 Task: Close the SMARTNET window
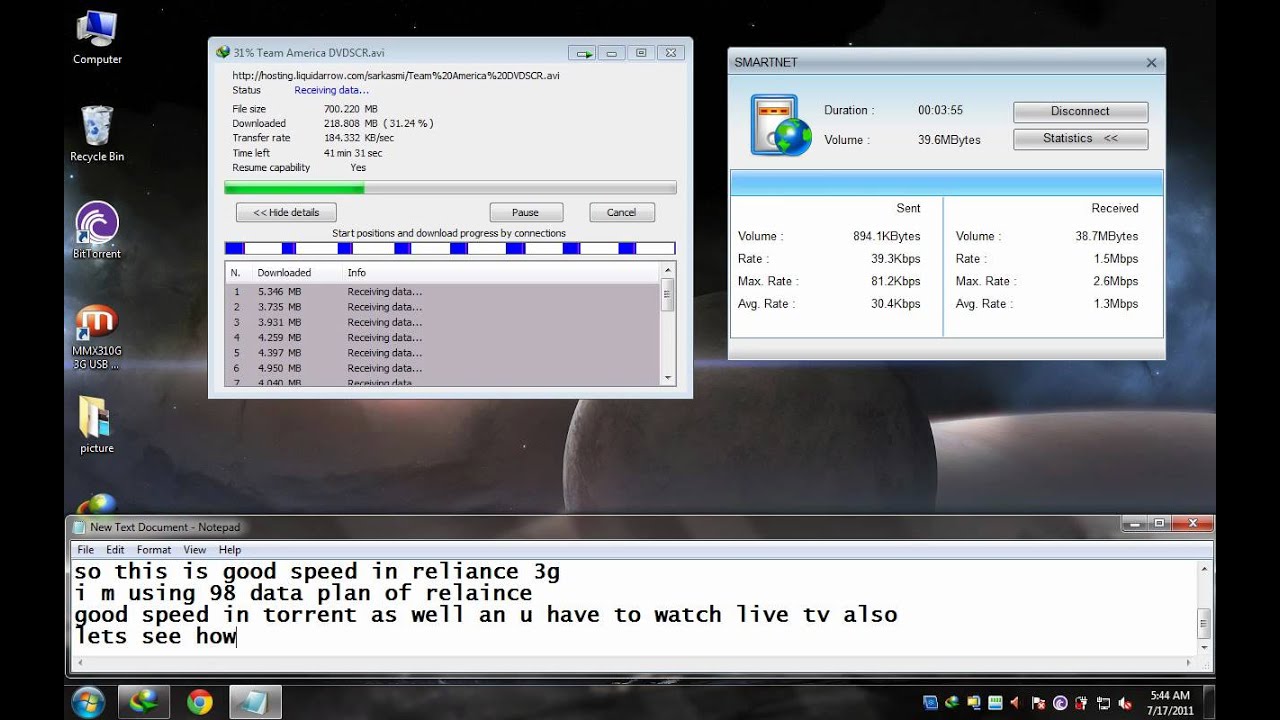click(1151, 62)
